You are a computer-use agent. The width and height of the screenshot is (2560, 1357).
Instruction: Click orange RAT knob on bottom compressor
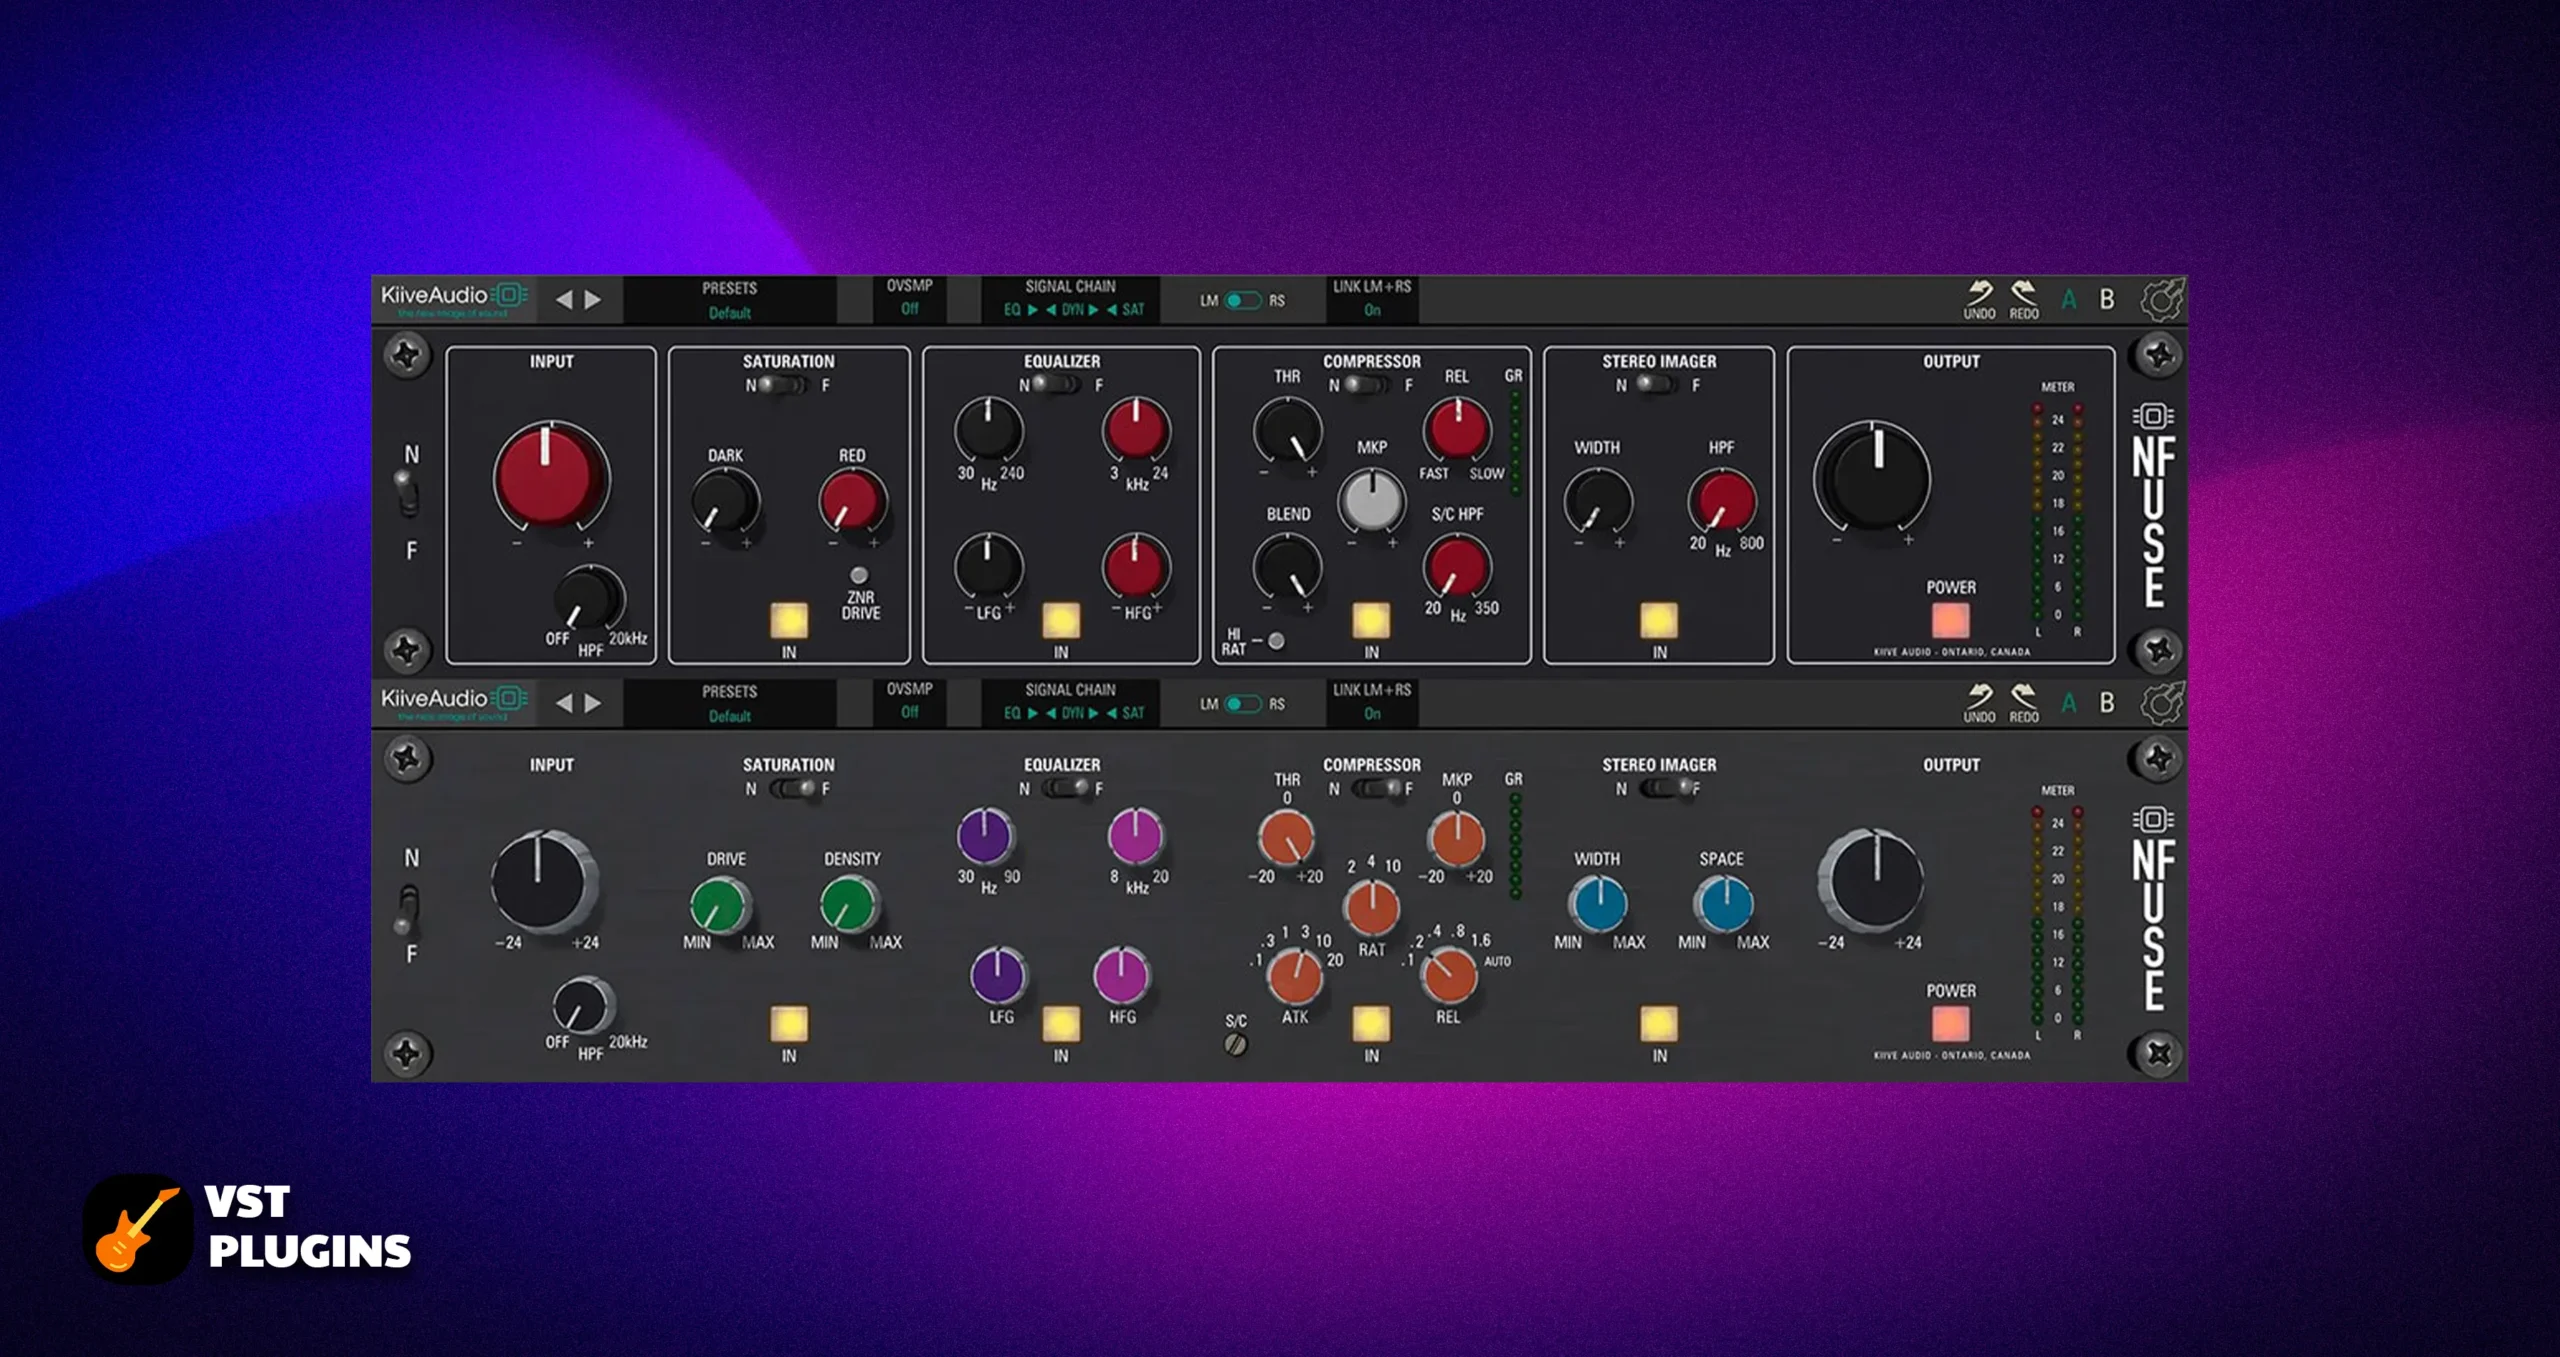pos(1372,908)
